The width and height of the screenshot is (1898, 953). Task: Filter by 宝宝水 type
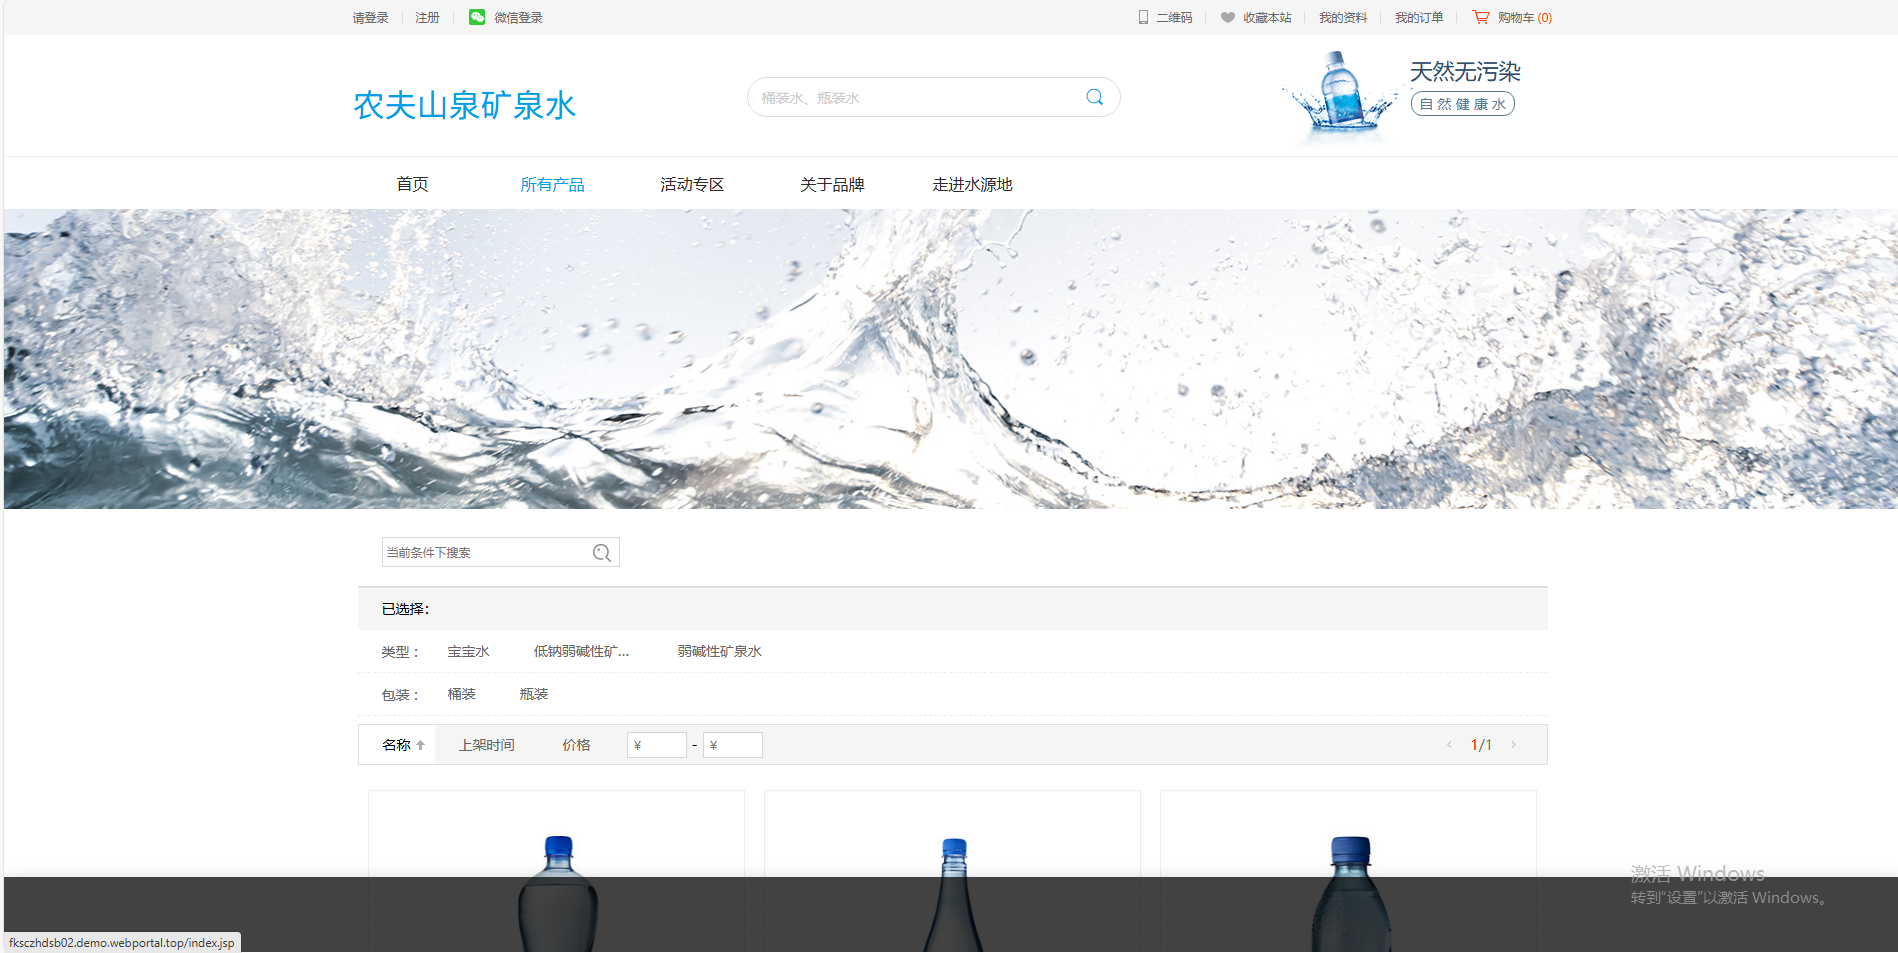pos(468,652)
